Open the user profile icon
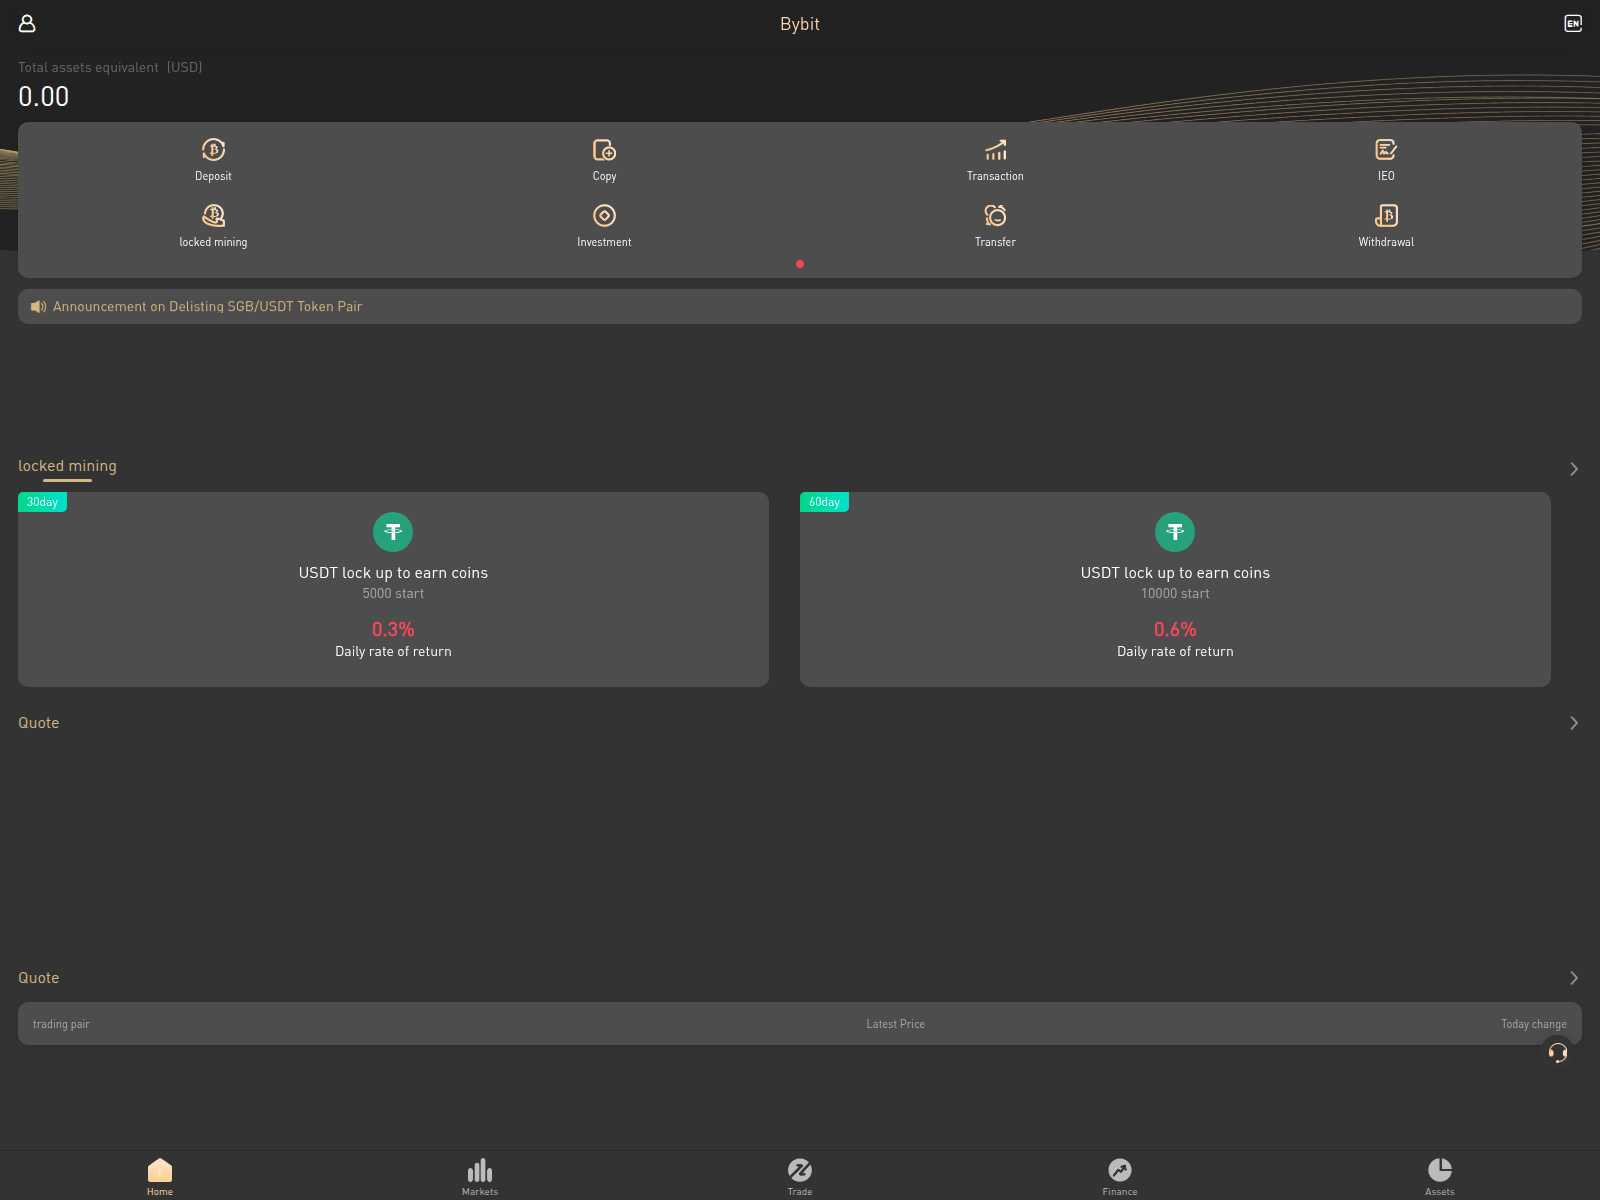This screenshot has height=1200, width=1600. [x=27, y=23]
